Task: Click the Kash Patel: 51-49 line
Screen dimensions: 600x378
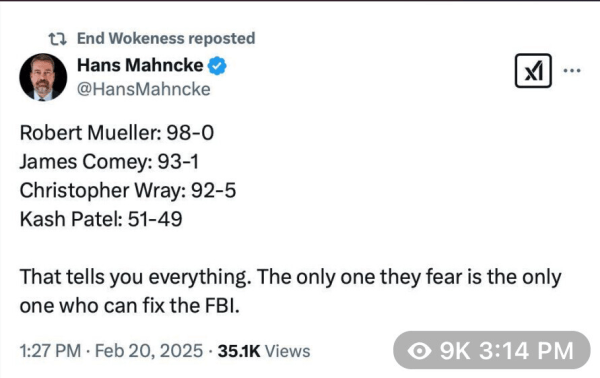Action: point(101,219)
